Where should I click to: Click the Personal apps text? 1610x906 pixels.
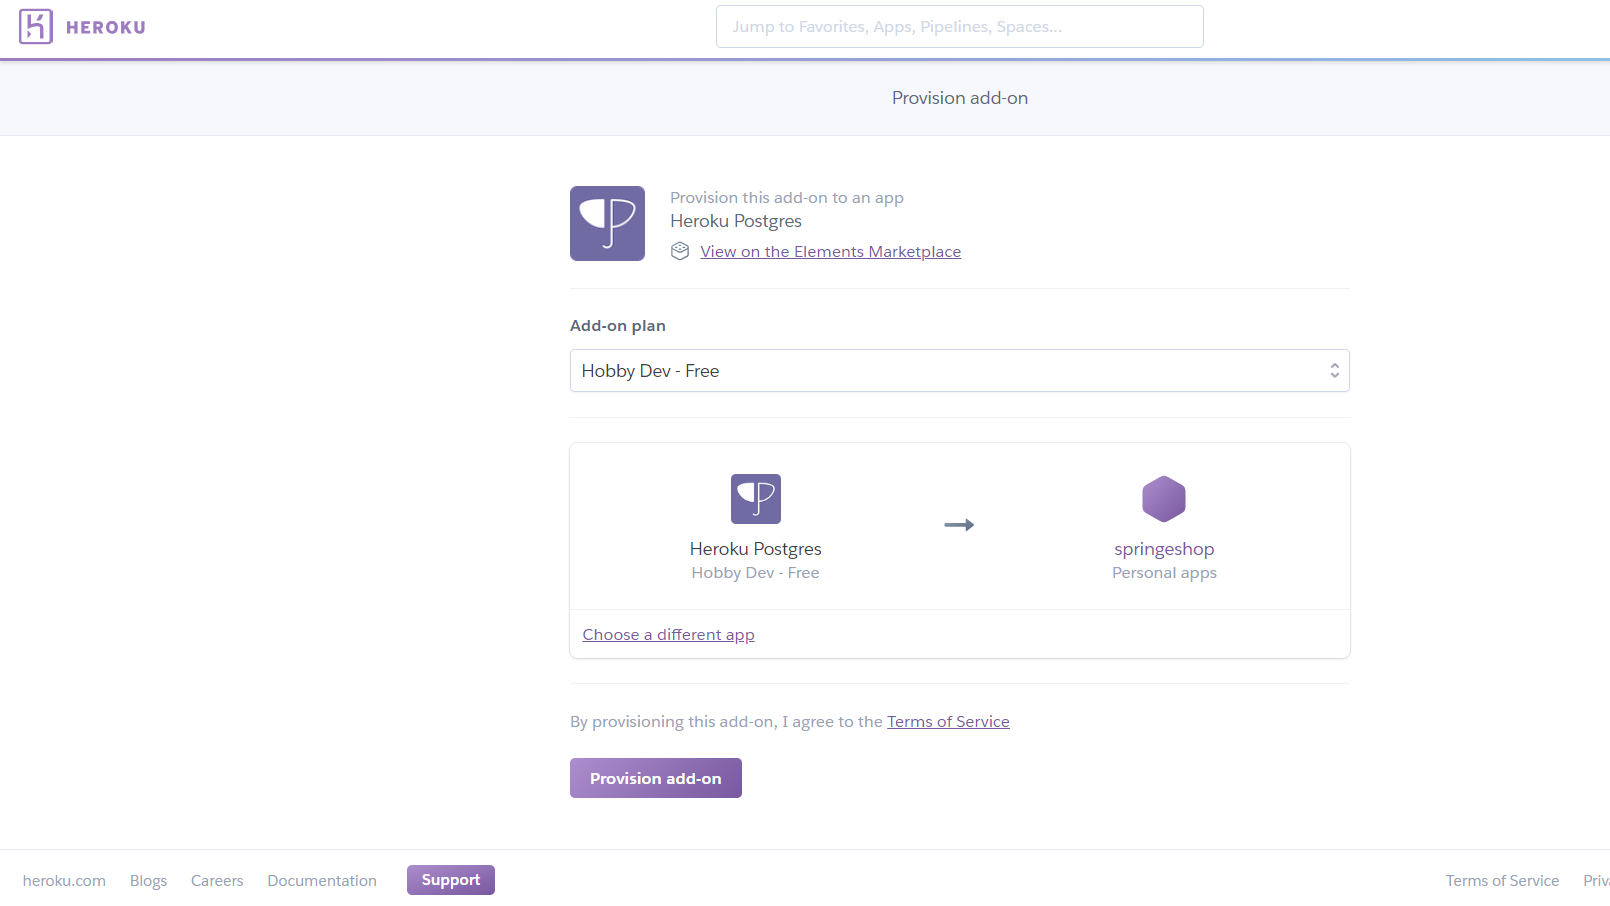(x=1164, y=573)
